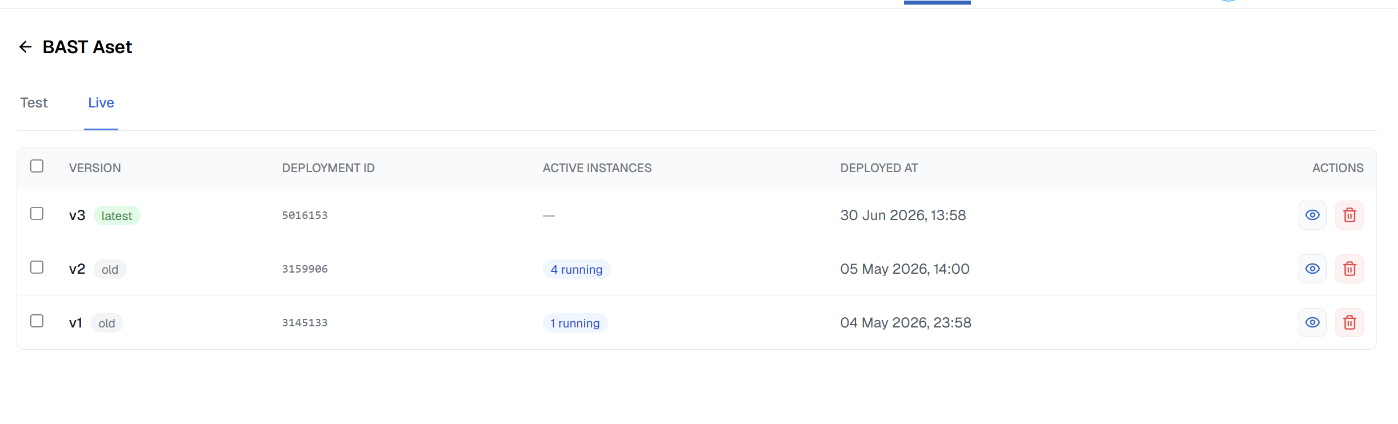Click the Deployed At column header

coord(879,168)
